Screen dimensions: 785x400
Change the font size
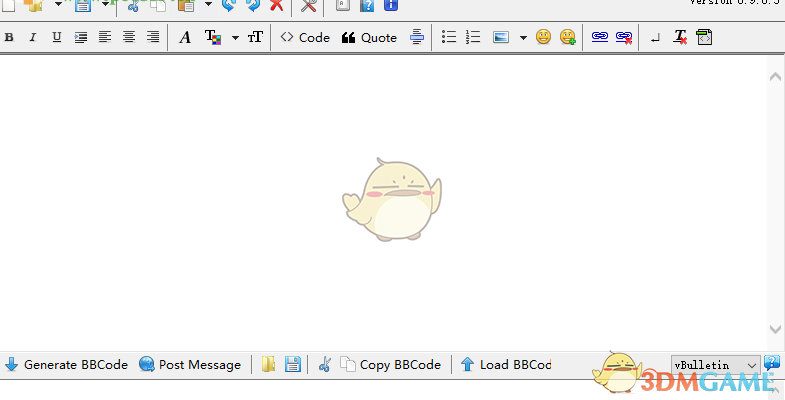pyautogui.click(x=255, y=38)
